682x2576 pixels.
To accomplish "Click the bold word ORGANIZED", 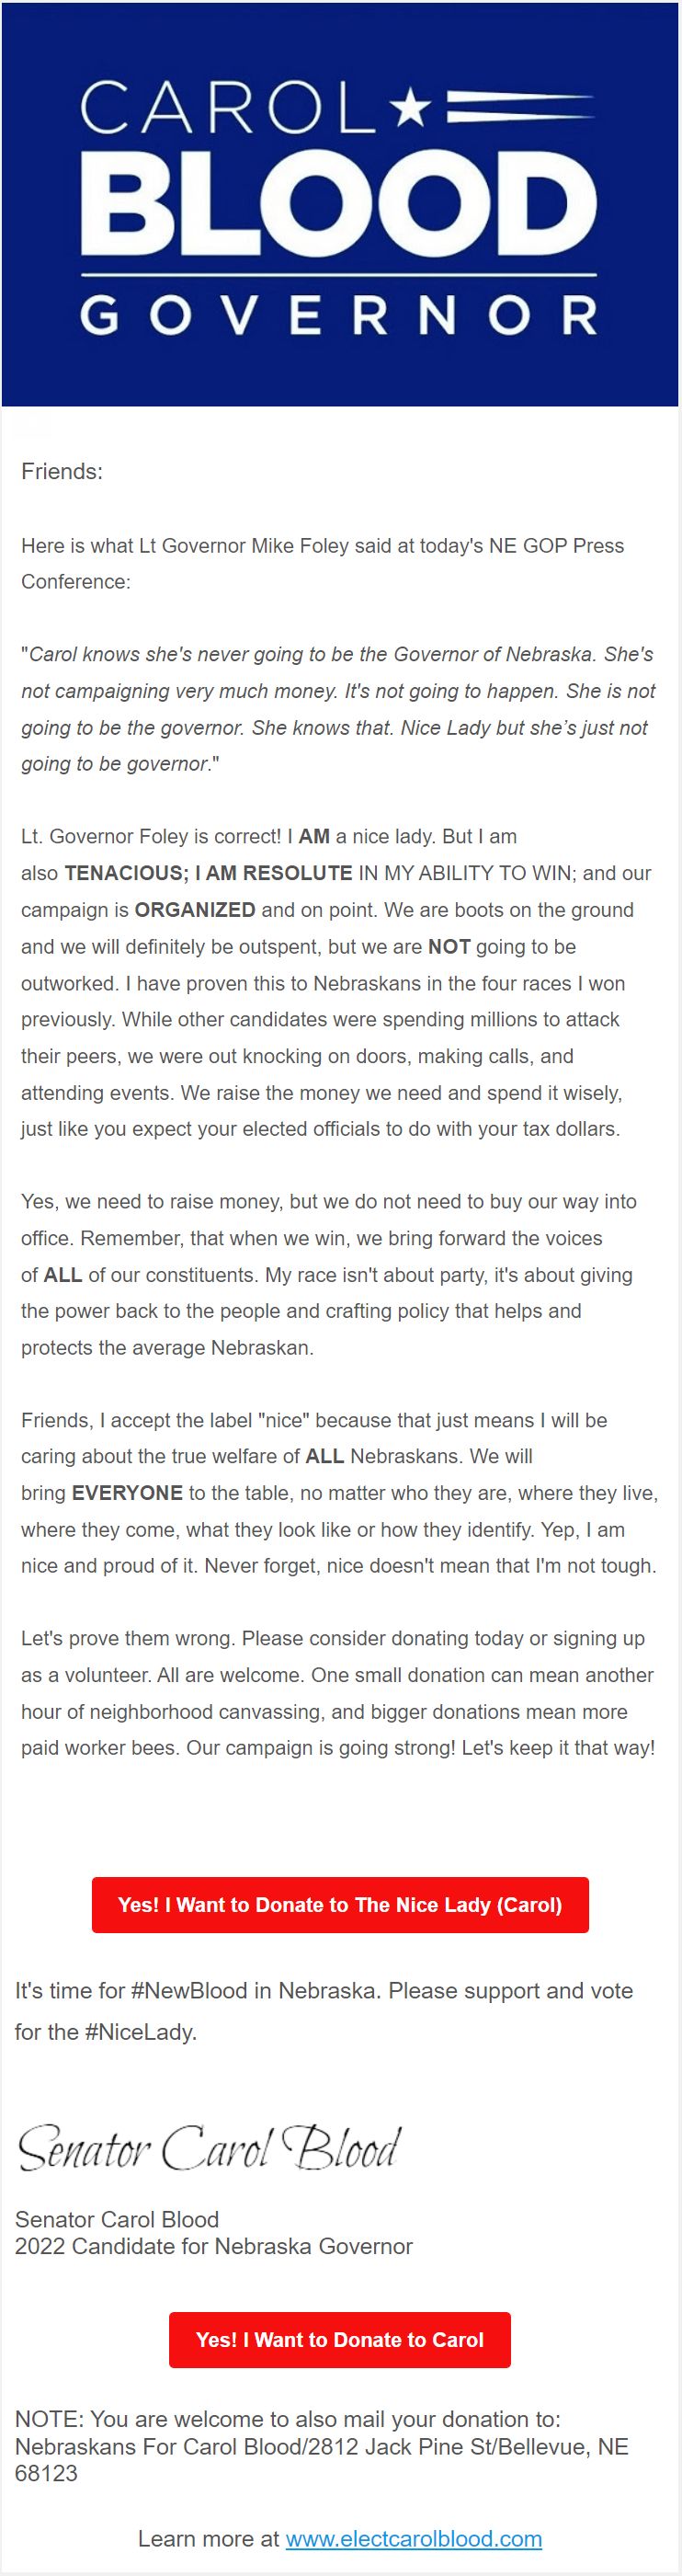I will click(x=195, y=909).
